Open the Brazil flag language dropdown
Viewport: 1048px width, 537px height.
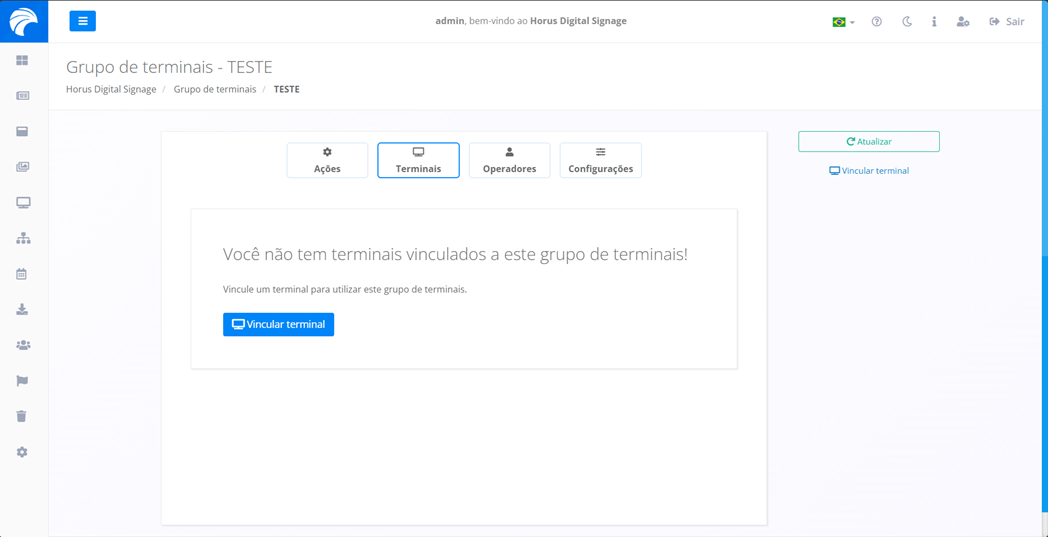click(x=843, y=22)
